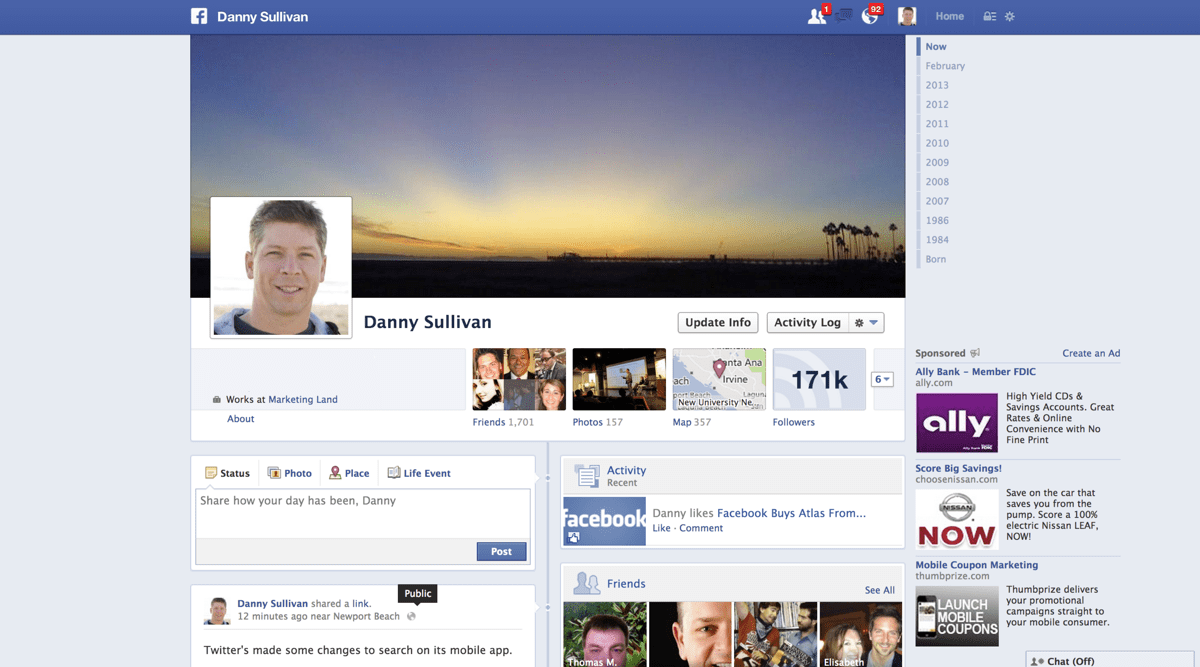Click the status text input field
The image size is (1200, 667).
[x=363, y=513]
